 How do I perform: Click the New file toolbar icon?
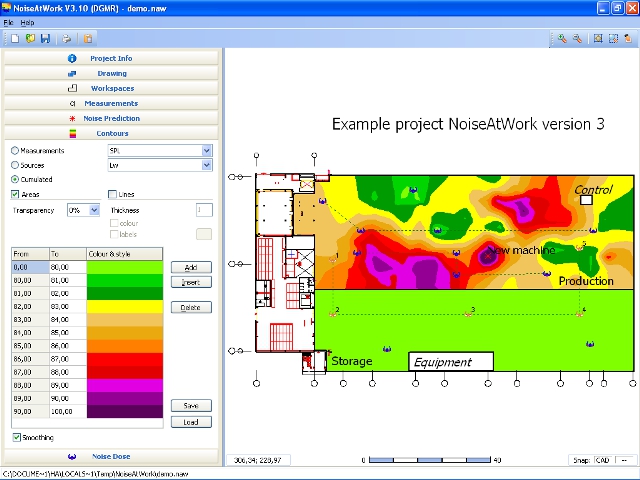(15, 39)
